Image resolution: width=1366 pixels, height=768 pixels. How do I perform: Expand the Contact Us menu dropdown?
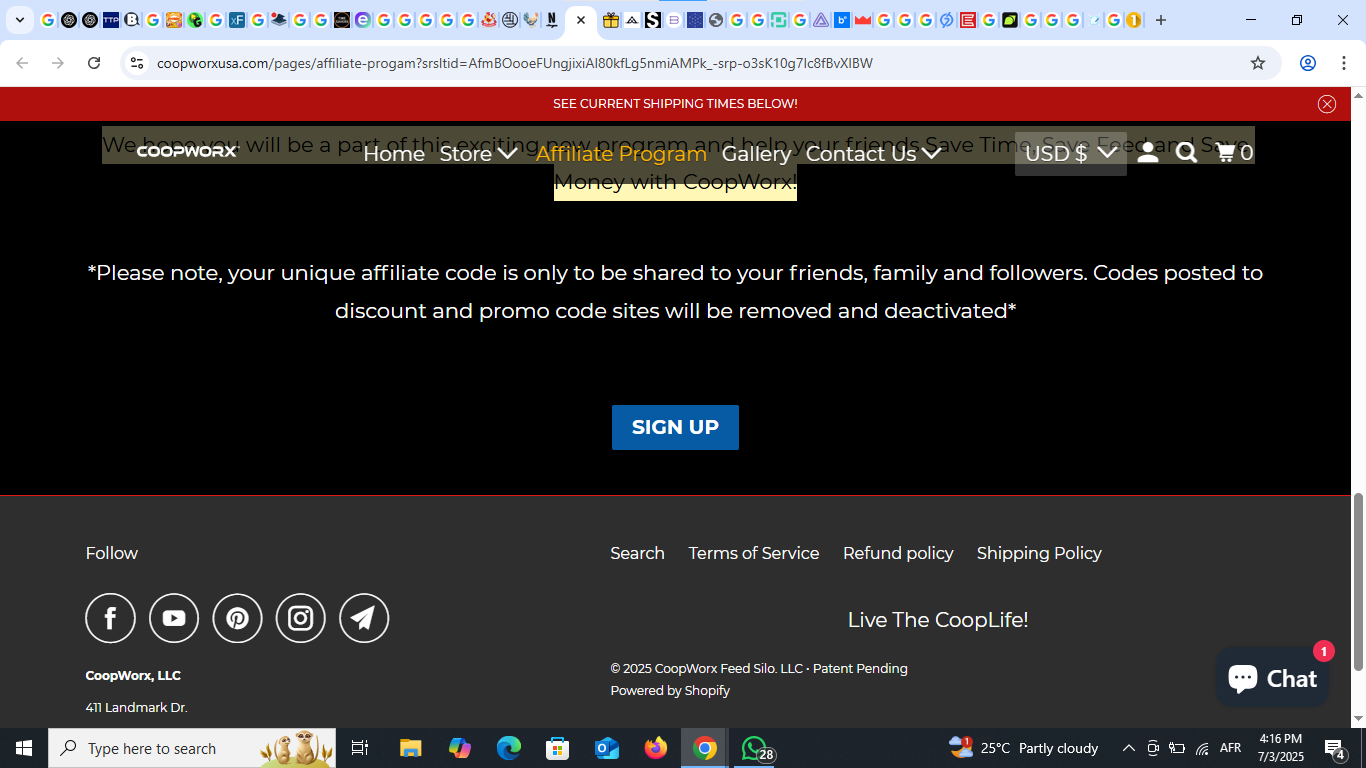[x=873, y=153]
